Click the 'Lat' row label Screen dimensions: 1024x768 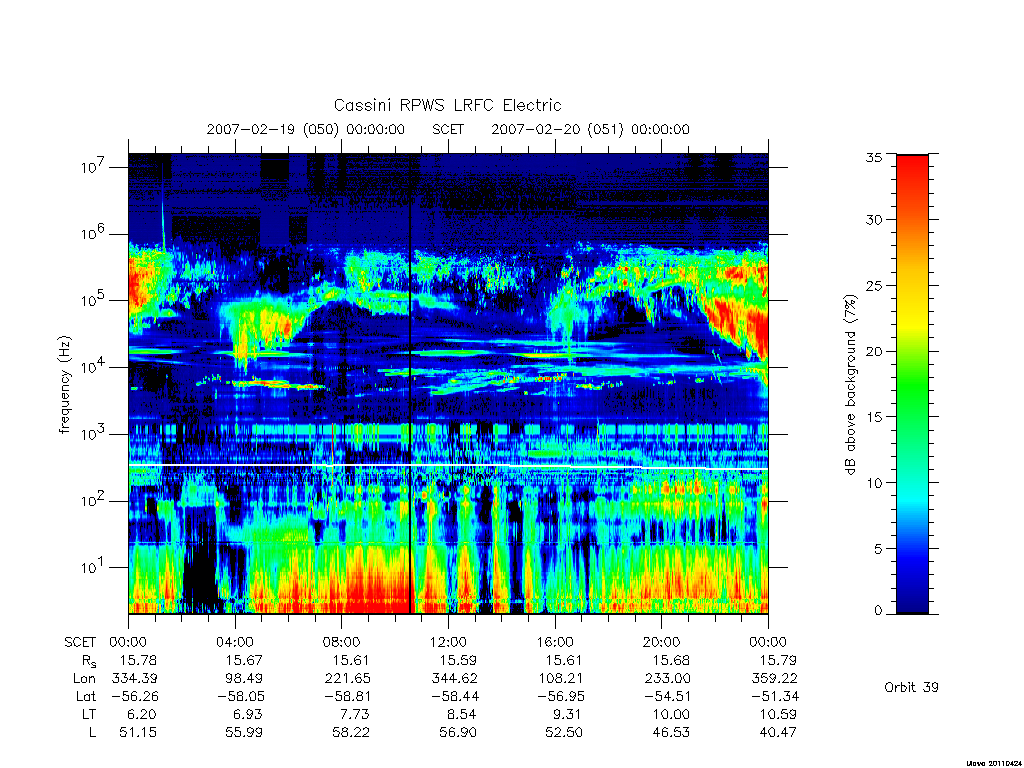click(x=86, y=696)
